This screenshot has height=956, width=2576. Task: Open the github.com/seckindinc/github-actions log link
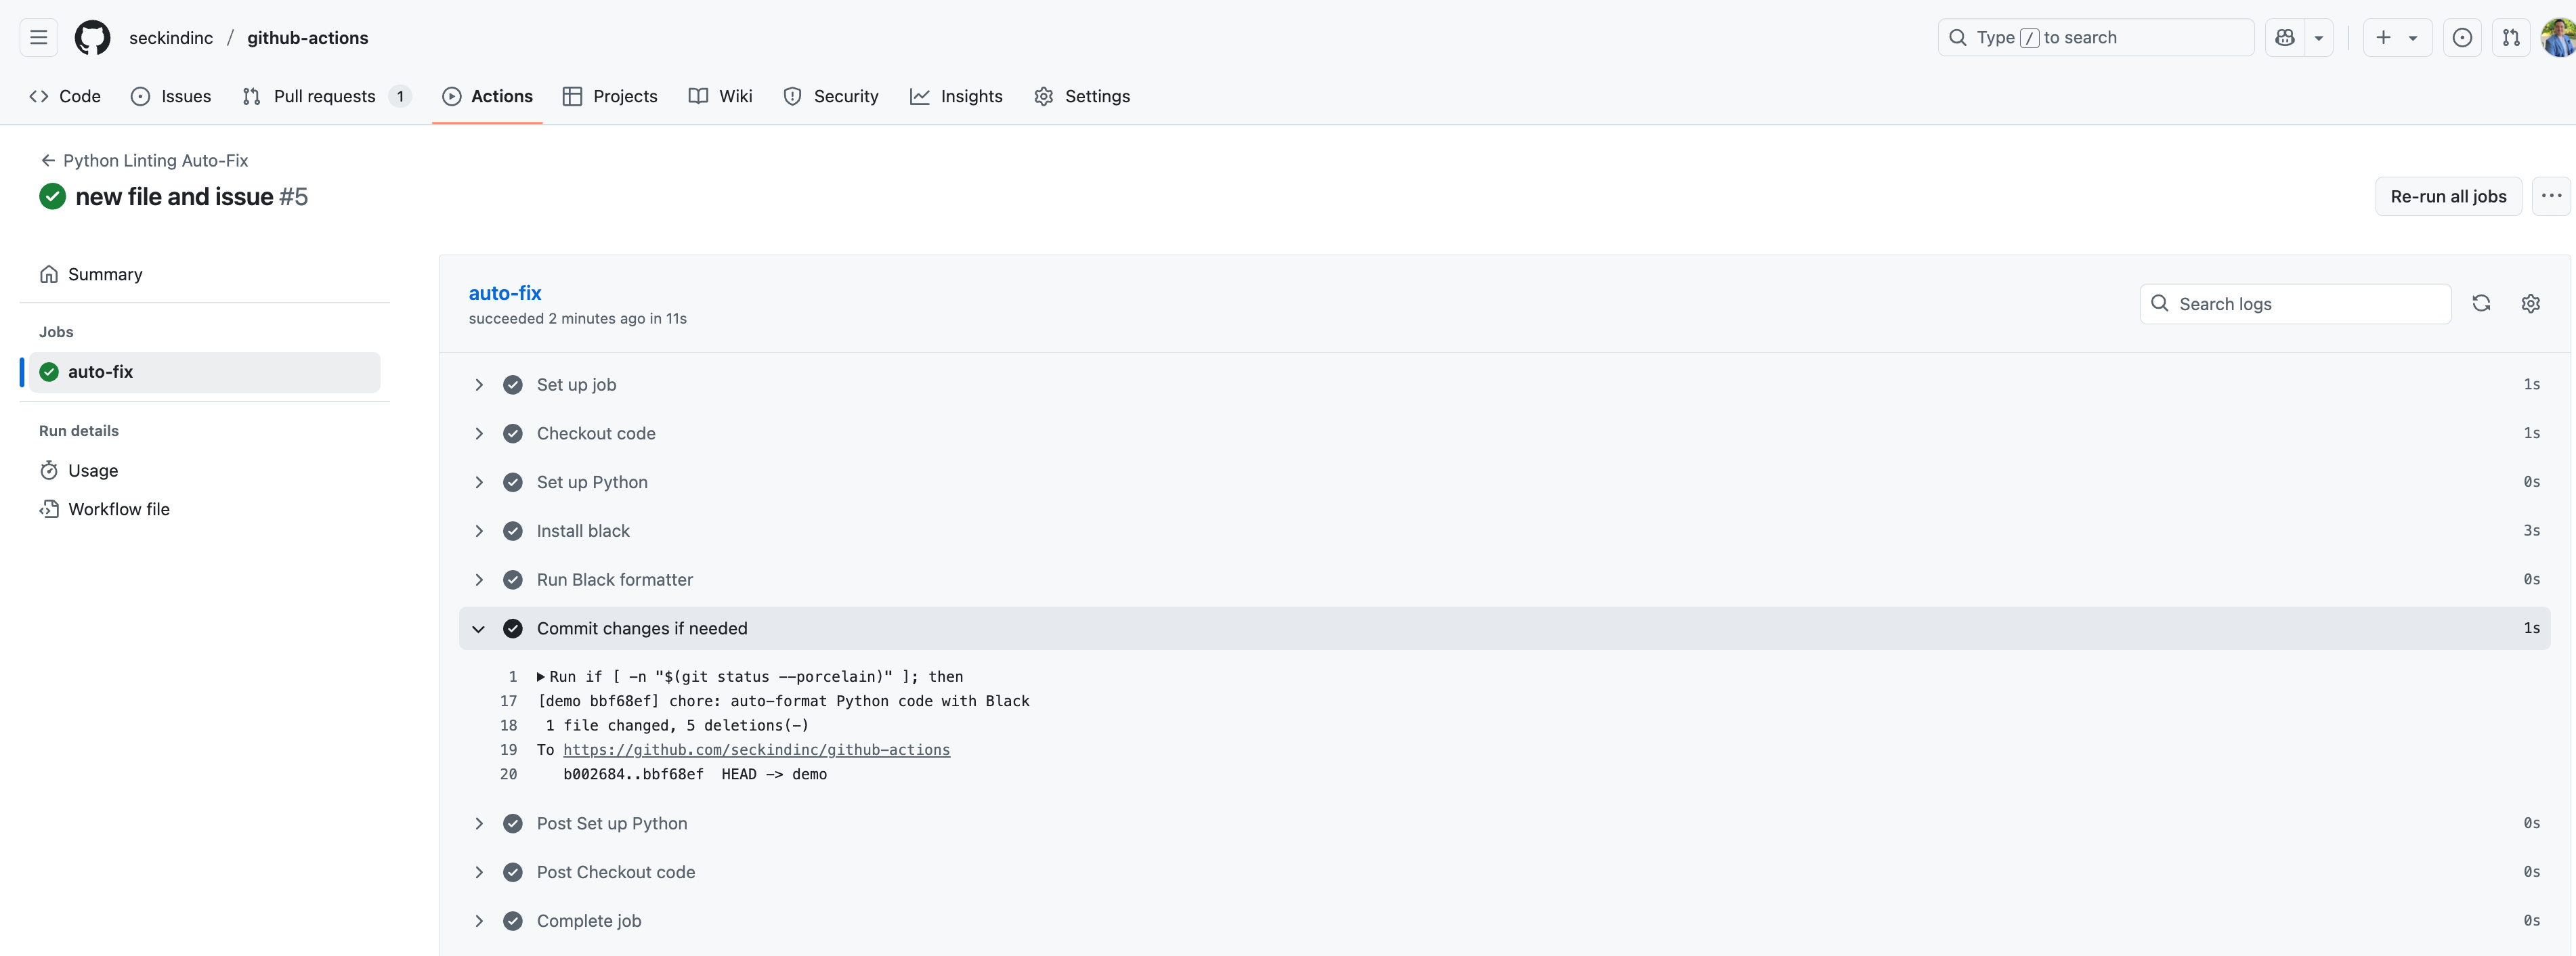pos(756,750)
